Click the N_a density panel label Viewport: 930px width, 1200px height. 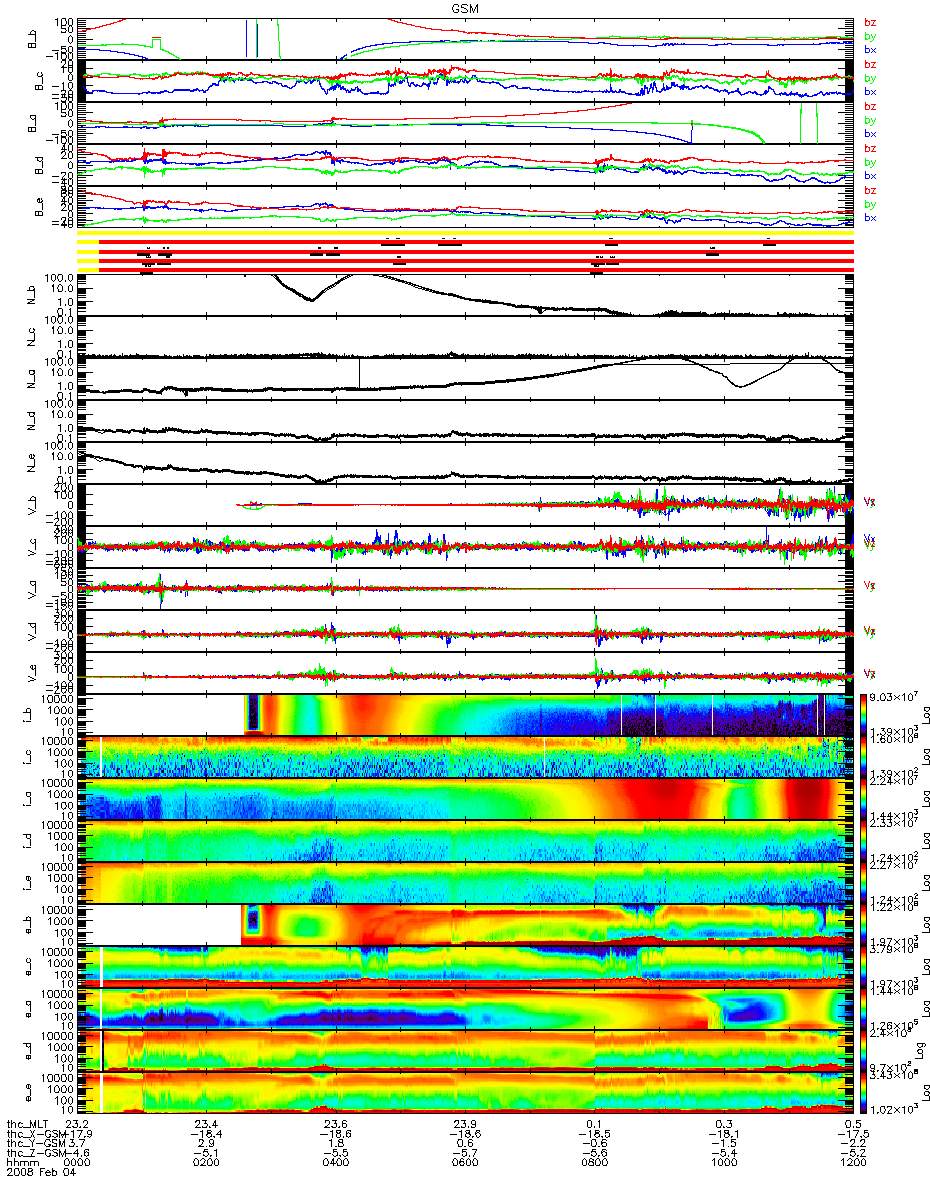coord(29,379)
